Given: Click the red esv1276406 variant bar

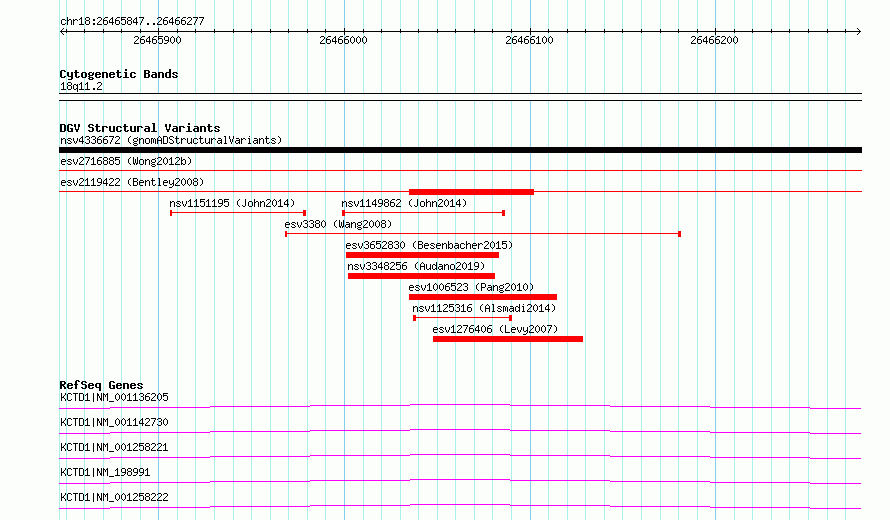Looking at the screenshot, I should pyautogui.click(x=508, y=339).
